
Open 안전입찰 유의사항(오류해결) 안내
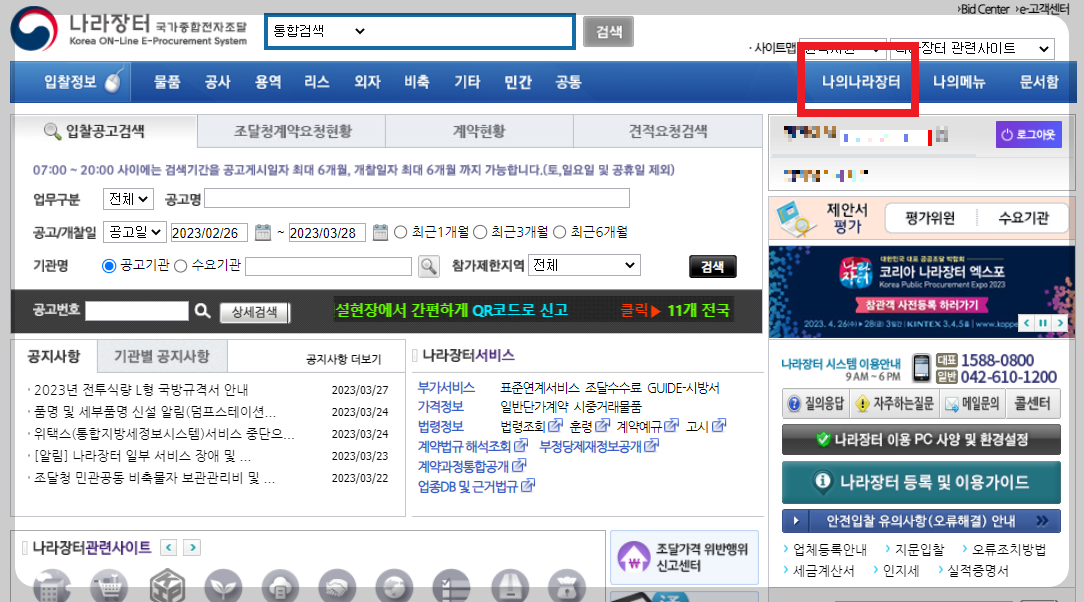coord(921,520)
